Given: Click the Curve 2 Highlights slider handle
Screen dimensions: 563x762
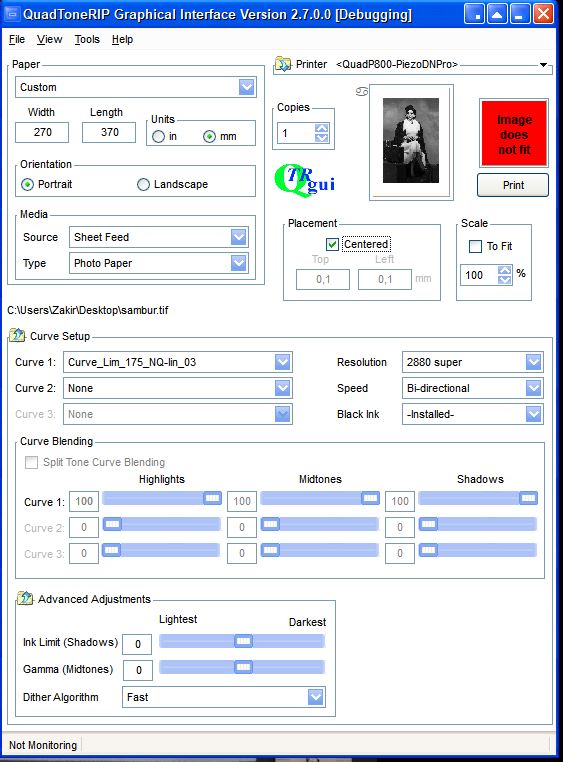Looking at the screenshot, I should point(112,524).
